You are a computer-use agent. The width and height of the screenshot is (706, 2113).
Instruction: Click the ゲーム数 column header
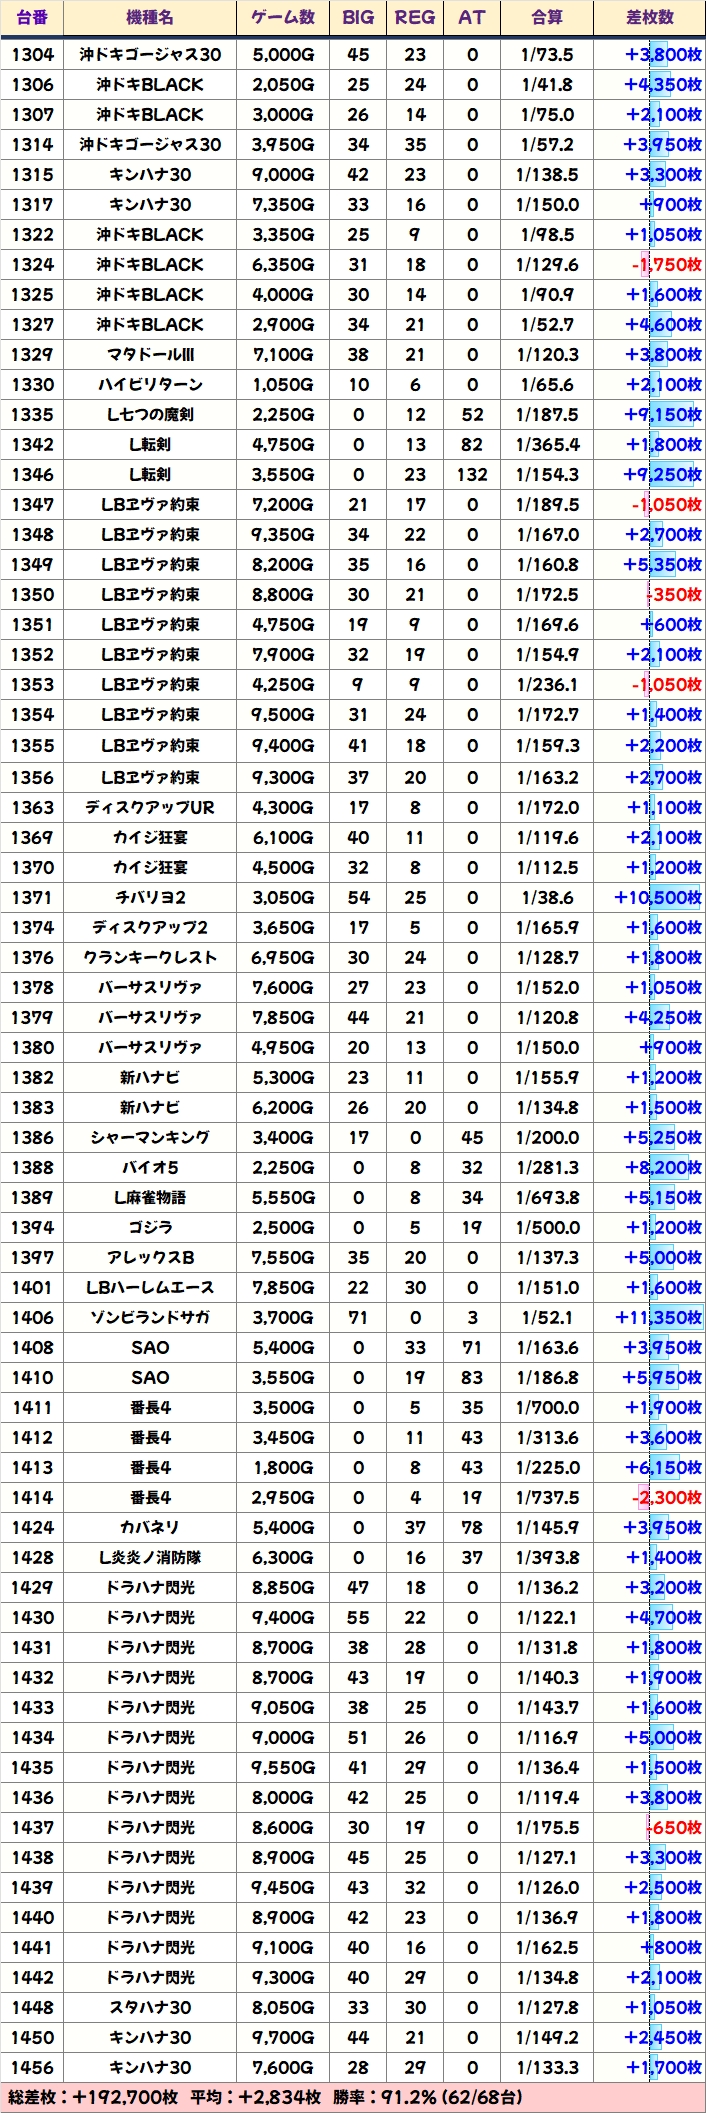[x=283, y=17]
